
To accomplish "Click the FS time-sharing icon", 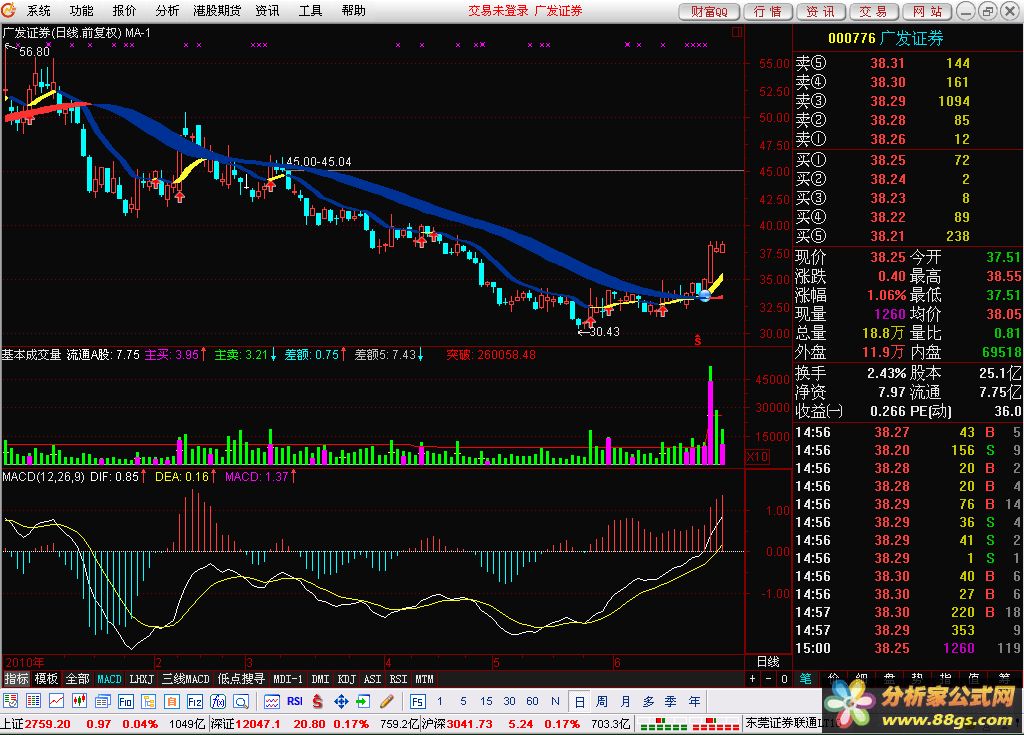I will (417, 702).
